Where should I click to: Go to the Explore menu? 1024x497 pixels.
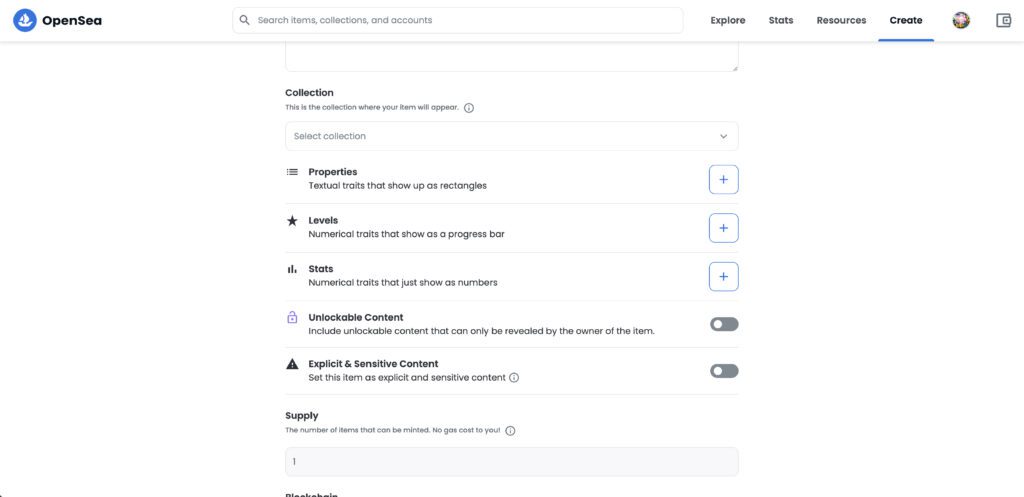(x=728, y=20)
